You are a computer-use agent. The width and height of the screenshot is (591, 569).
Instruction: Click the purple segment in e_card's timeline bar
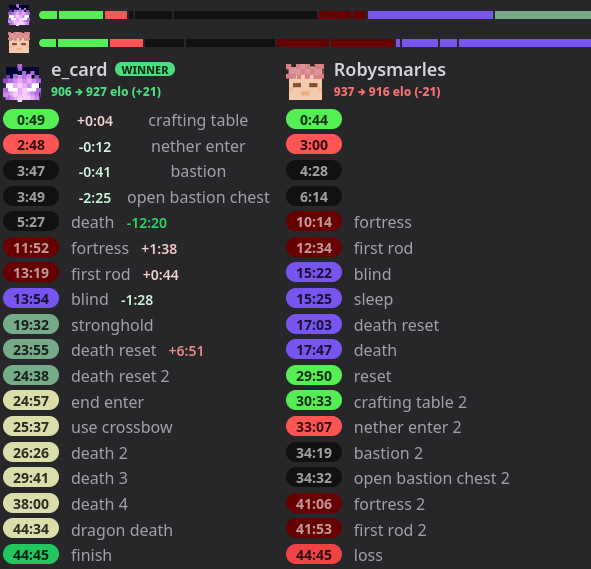click(x=430, y=15)
